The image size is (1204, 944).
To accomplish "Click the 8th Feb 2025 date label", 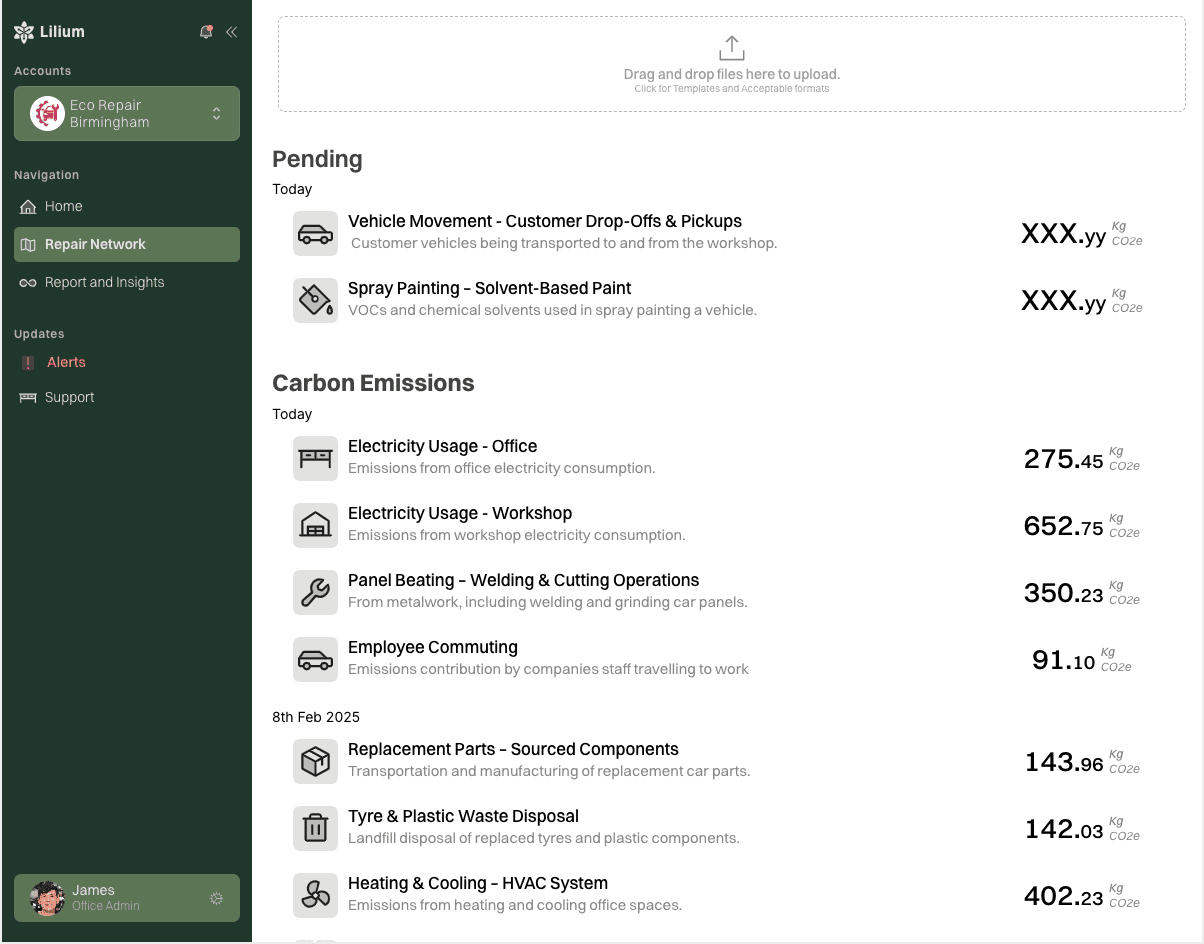I will click(316, 717).
